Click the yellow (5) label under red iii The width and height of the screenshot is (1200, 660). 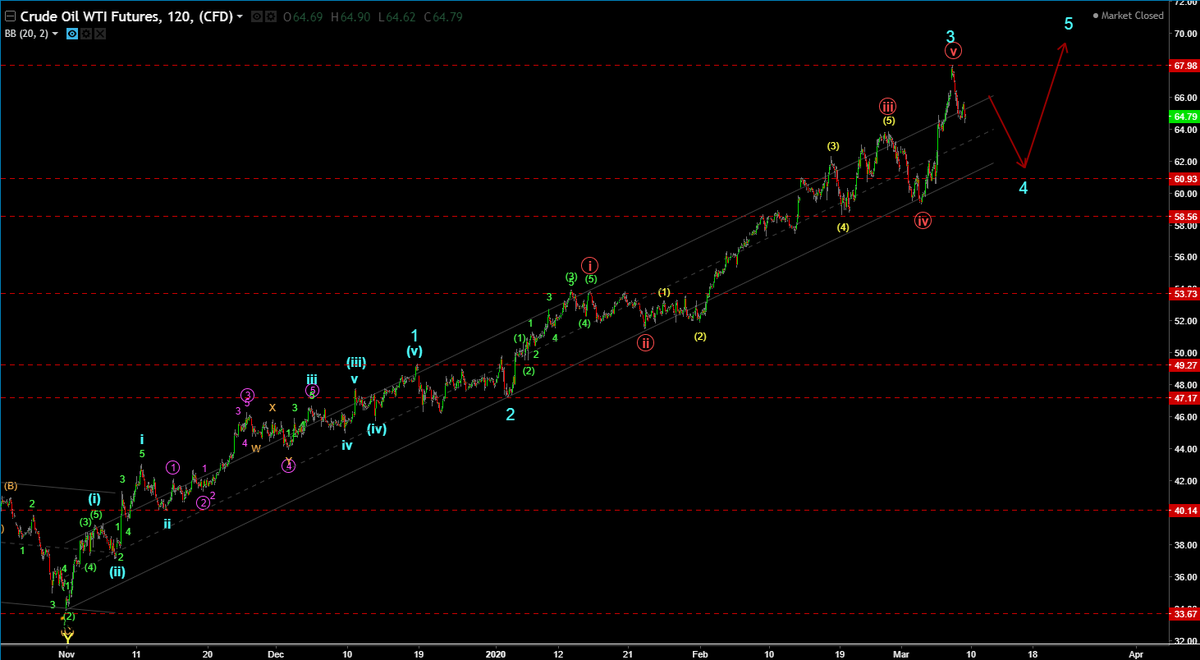pos(888,121)
